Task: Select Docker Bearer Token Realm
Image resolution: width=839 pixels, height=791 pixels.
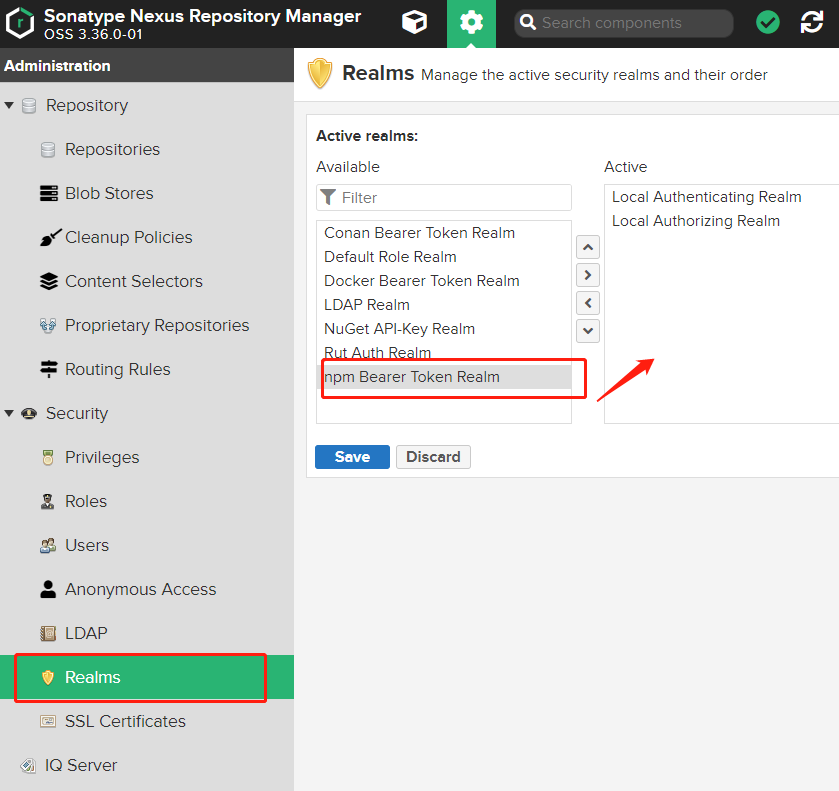Action: pyautogui.click(x=444, y=281)
